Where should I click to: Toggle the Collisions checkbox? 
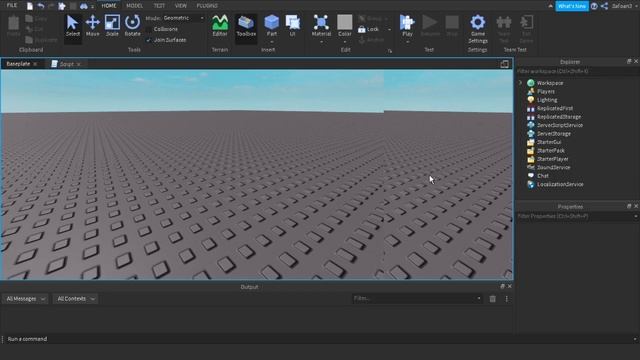[x=149, y=29]
